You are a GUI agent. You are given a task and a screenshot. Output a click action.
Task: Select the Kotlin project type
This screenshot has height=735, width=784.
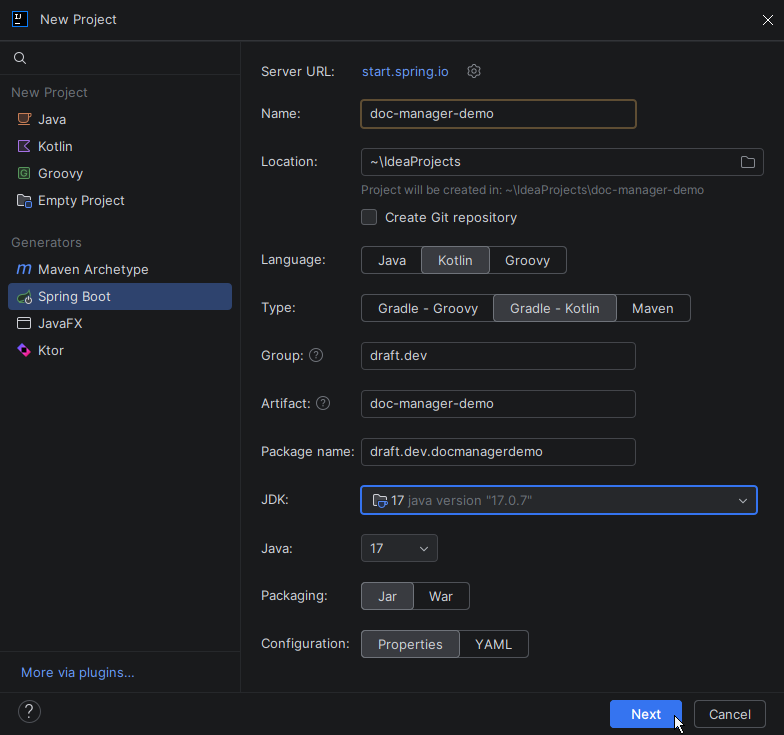tap(120, 146)
